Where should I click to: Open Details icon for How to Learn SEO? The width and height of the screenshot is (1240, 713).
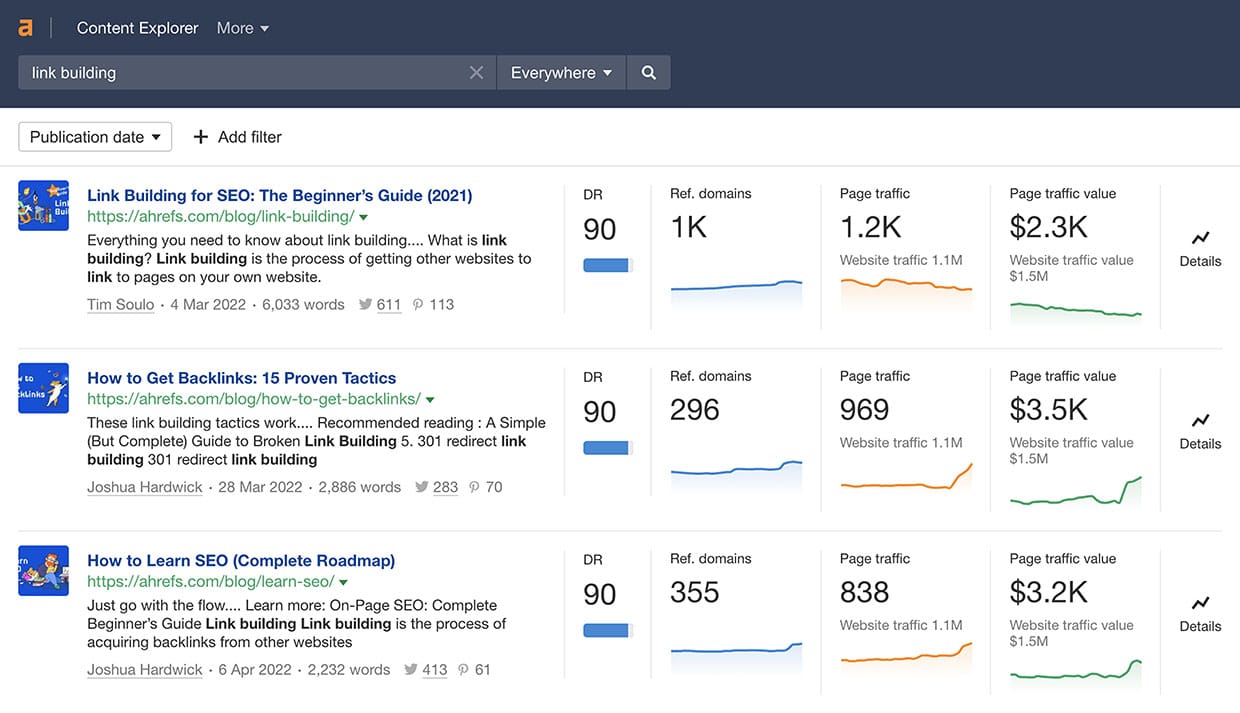[1200, 603]
